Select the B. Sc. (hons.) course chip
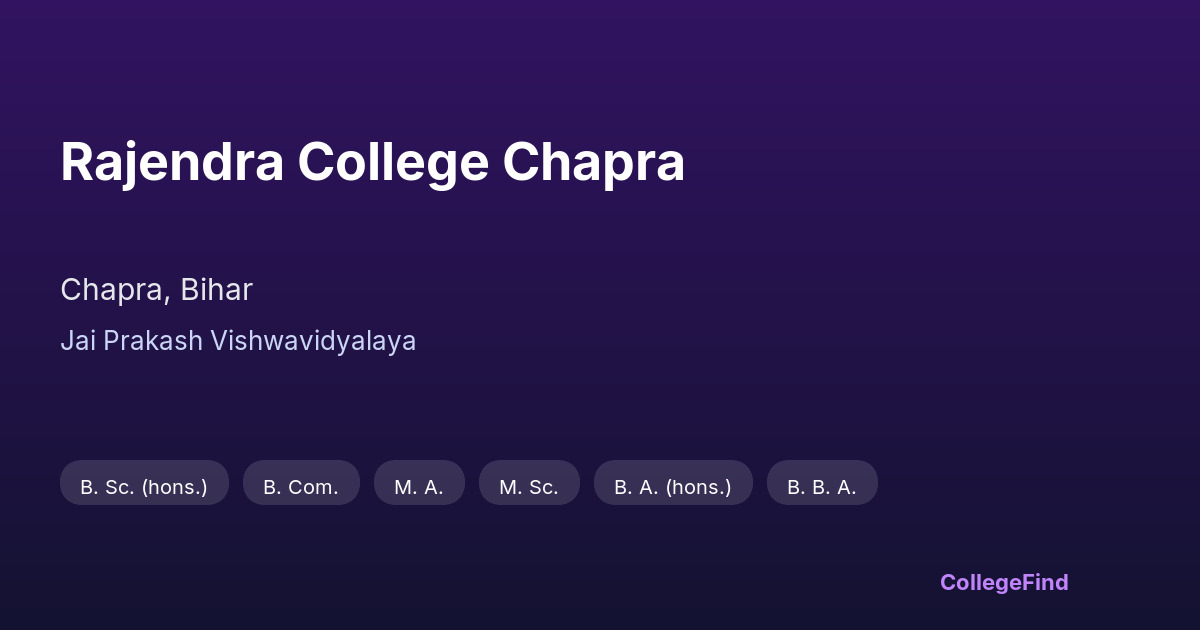This screenshot has height=630, width=1200. [x=144, y=483]
